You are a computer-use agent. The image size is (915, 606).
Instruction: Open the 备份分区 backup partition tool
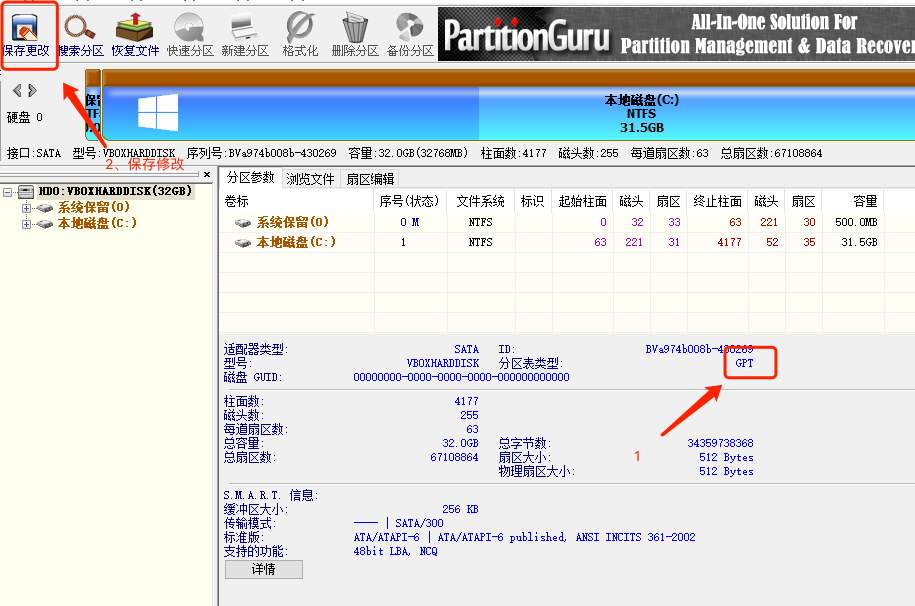(x=410, y=36)
